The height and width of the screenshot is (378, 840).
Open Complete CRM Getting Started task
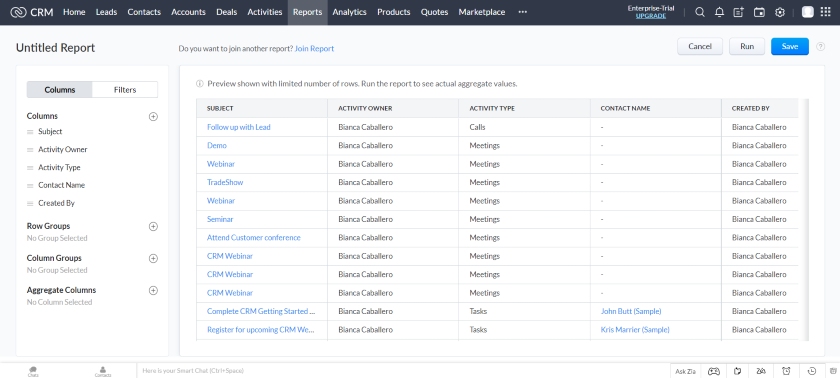coord(261,312)
